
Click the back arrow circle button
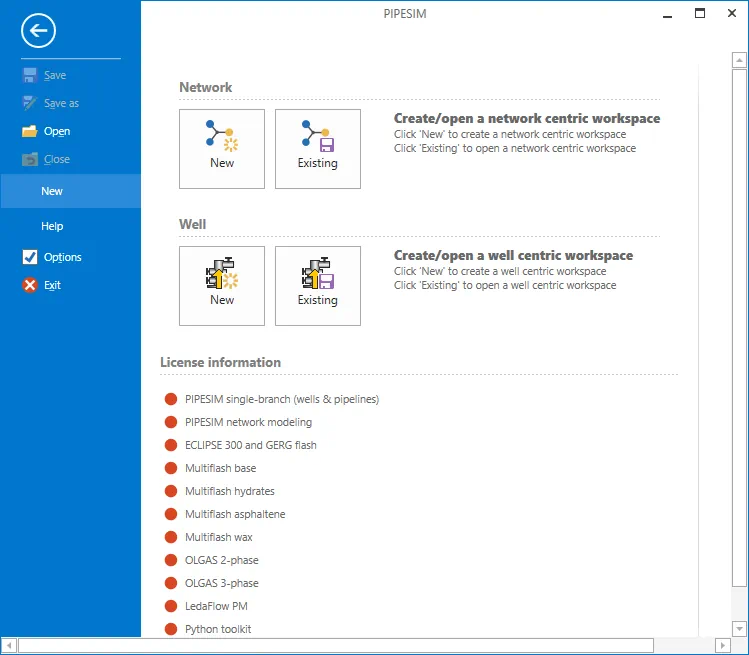(x=38, y=31)
